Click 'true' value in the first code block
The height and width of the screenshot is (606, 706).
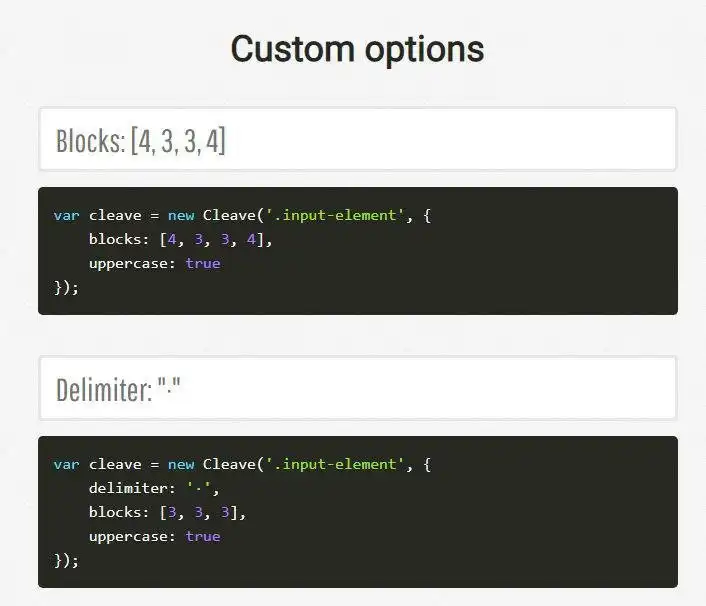[202, 264]
